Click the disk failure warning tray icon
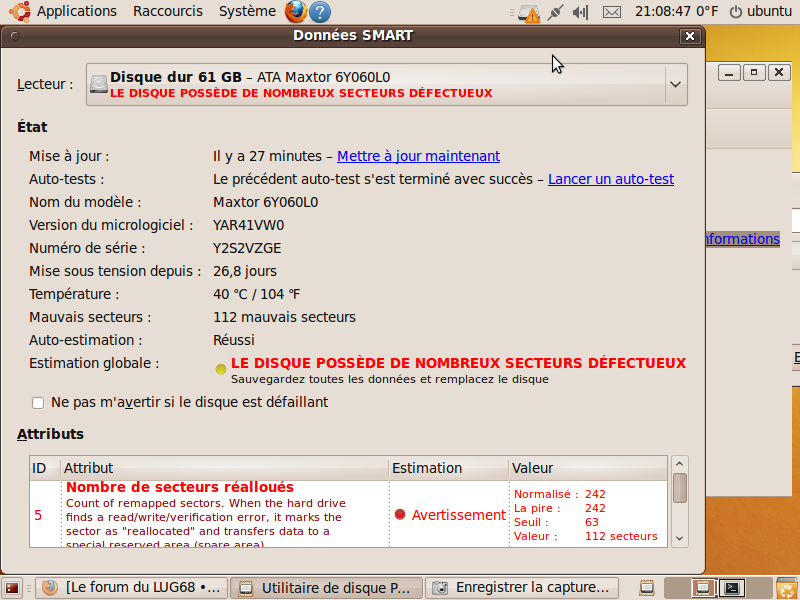This screenshot has width=800, height=600. [x=529, y=12]
